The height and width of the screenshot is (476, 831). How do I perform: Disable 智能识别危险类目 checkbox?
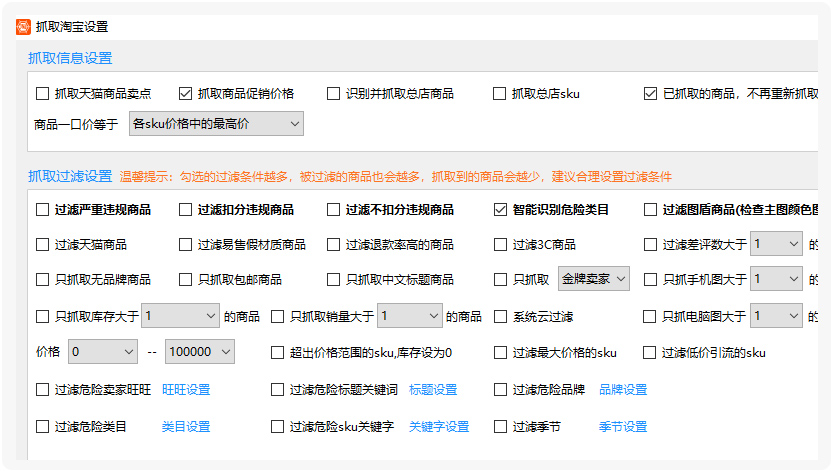[x=500, y=210]
